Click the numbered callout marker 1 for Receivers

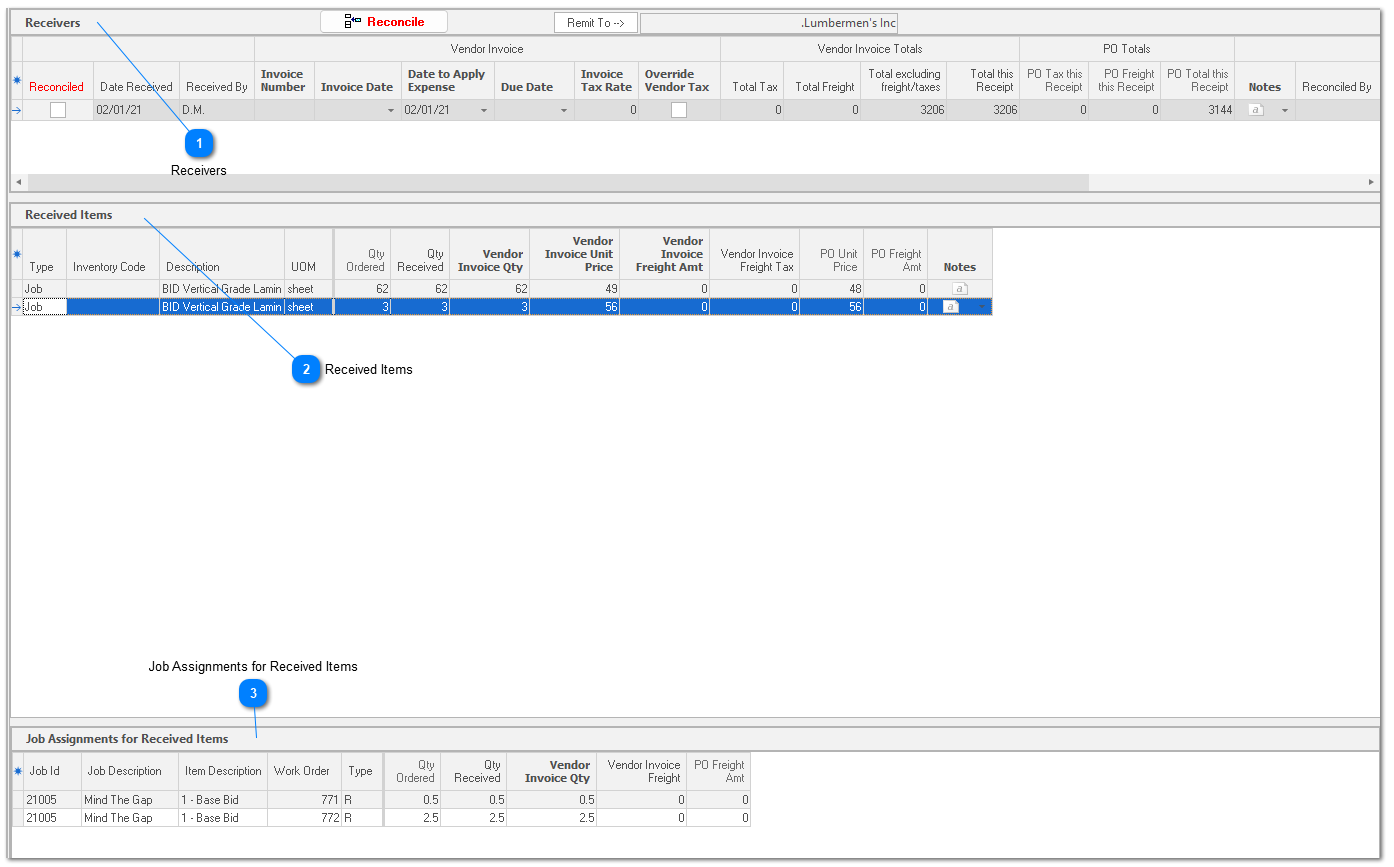click(x=199, y=144)
